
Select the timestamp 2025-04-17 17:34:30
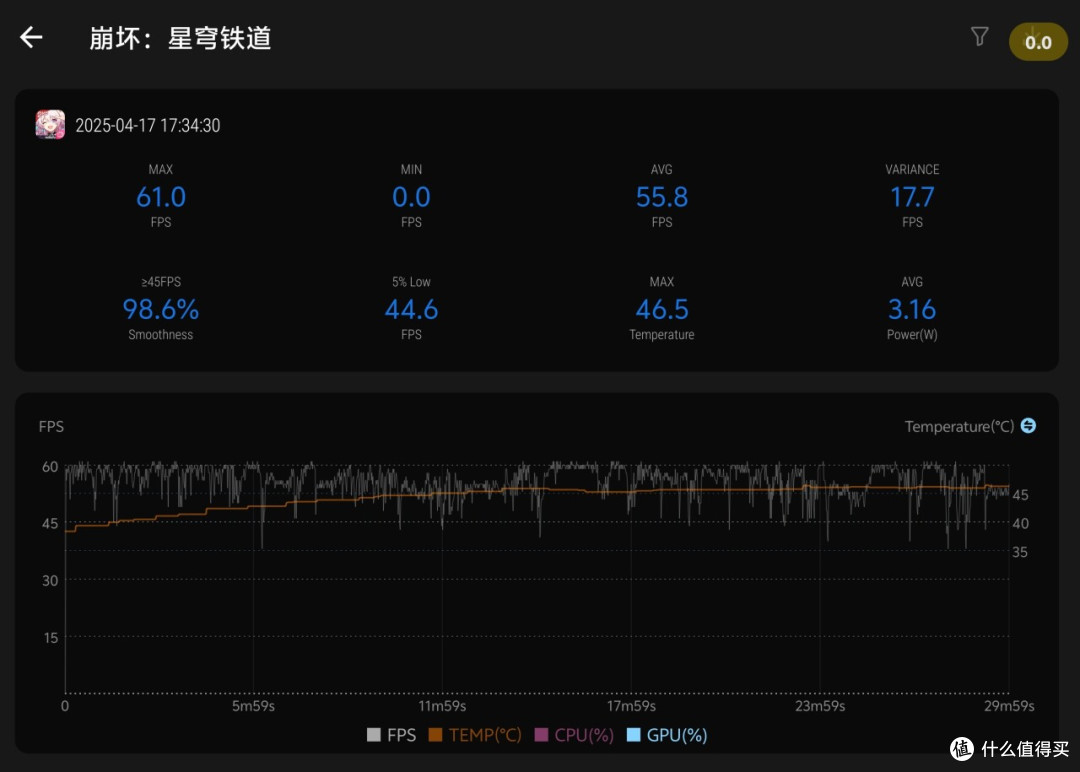[x=147, y=125]
